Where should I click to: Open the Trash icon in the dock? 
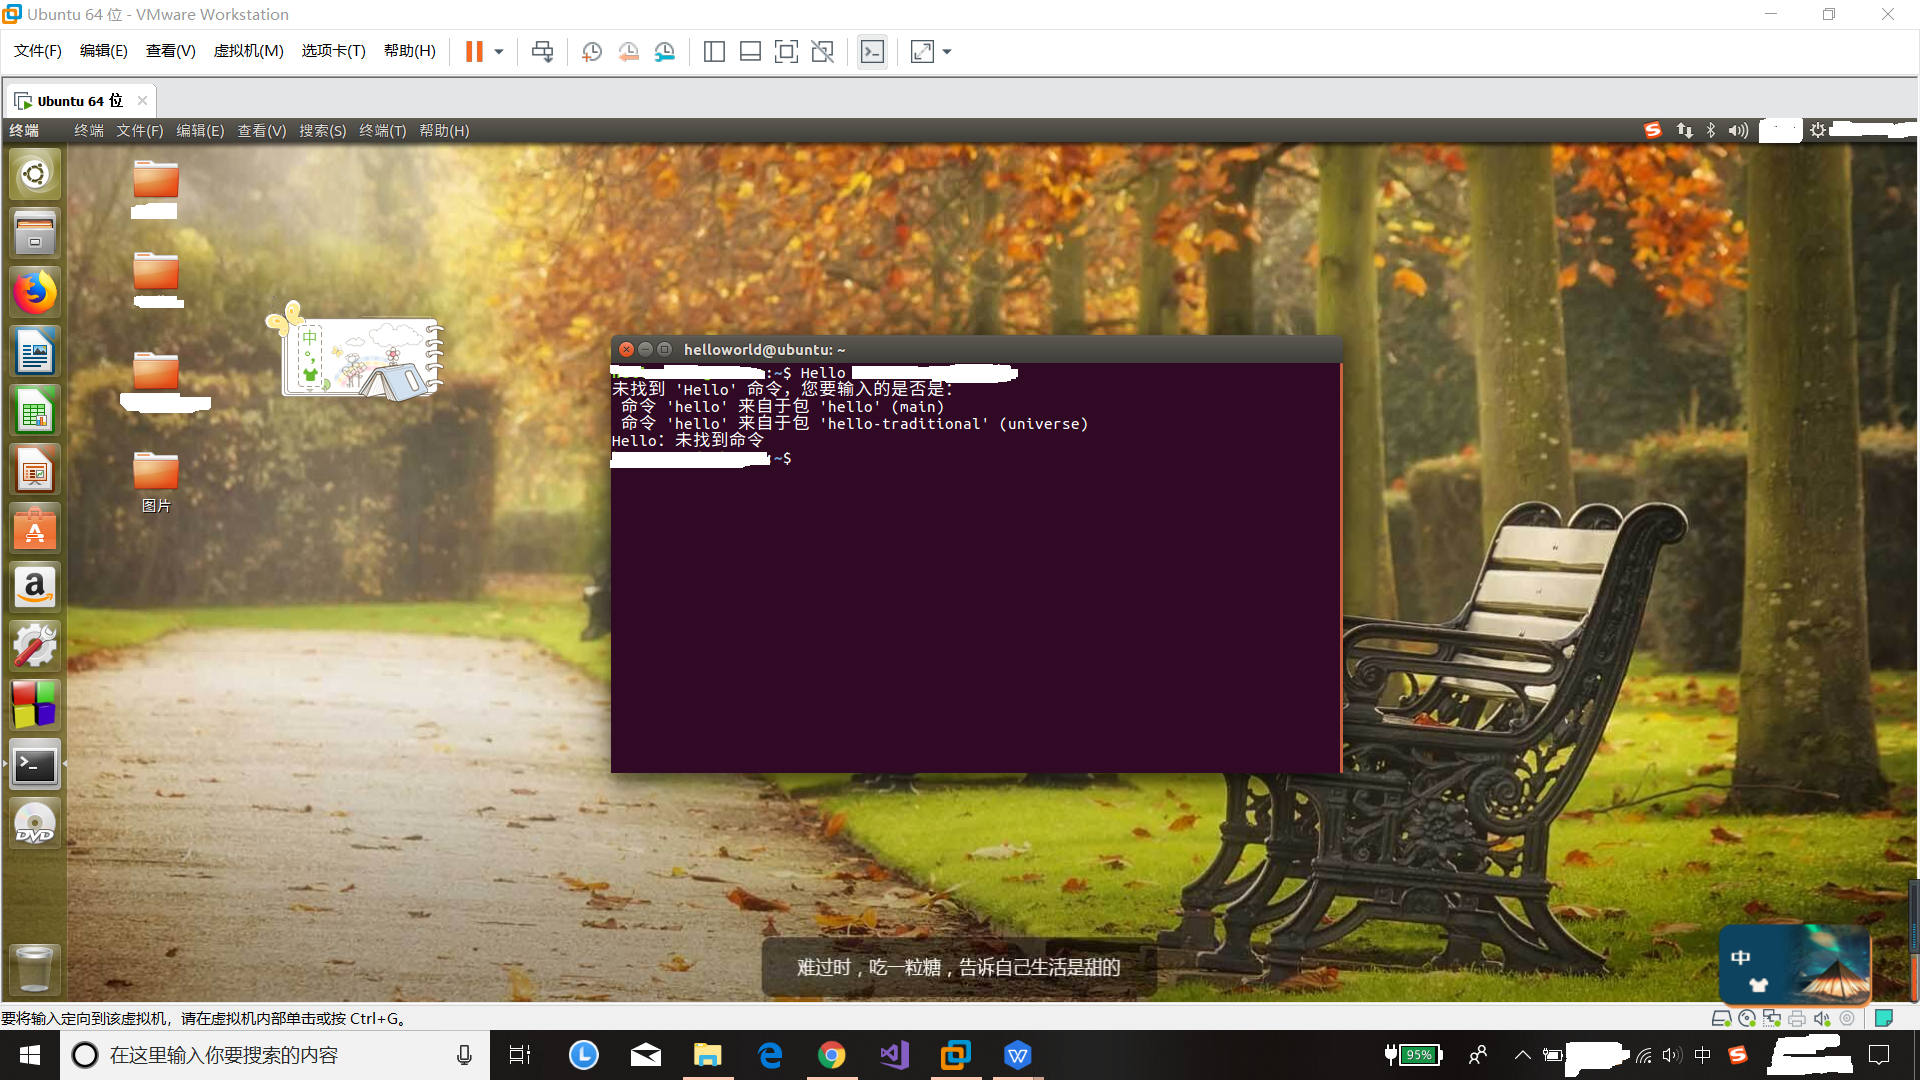point(35,968)
